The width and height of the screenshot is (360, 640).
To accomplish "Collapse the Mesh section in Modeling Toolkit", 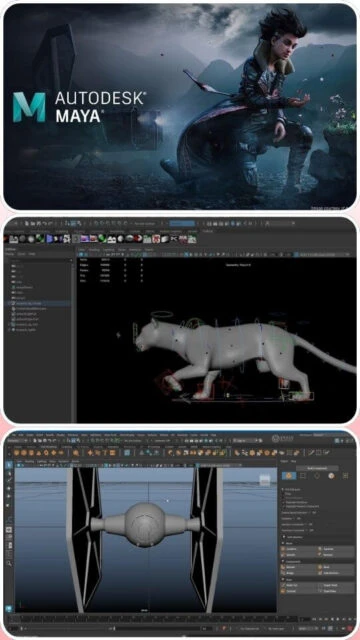I will (283, 543).
